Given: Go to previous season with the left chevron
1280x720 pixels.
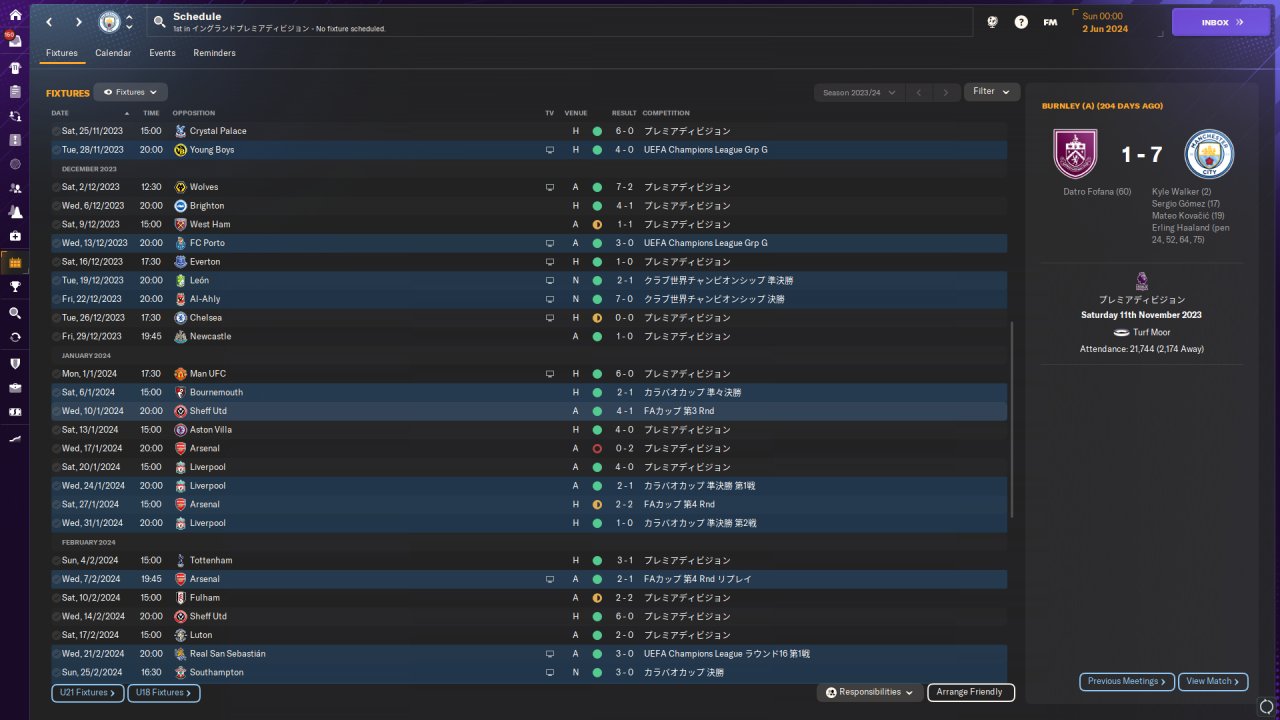Looking at the screenshot, I should (919, 92).
